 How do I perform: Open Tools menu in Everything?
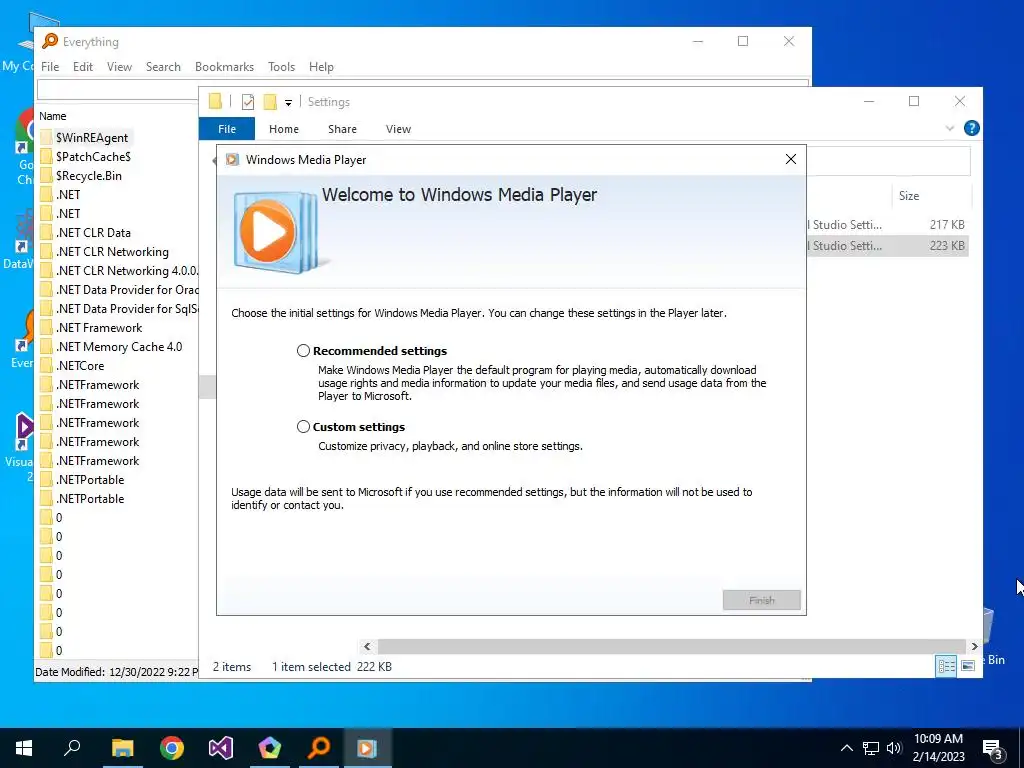(x=281, y=67)
